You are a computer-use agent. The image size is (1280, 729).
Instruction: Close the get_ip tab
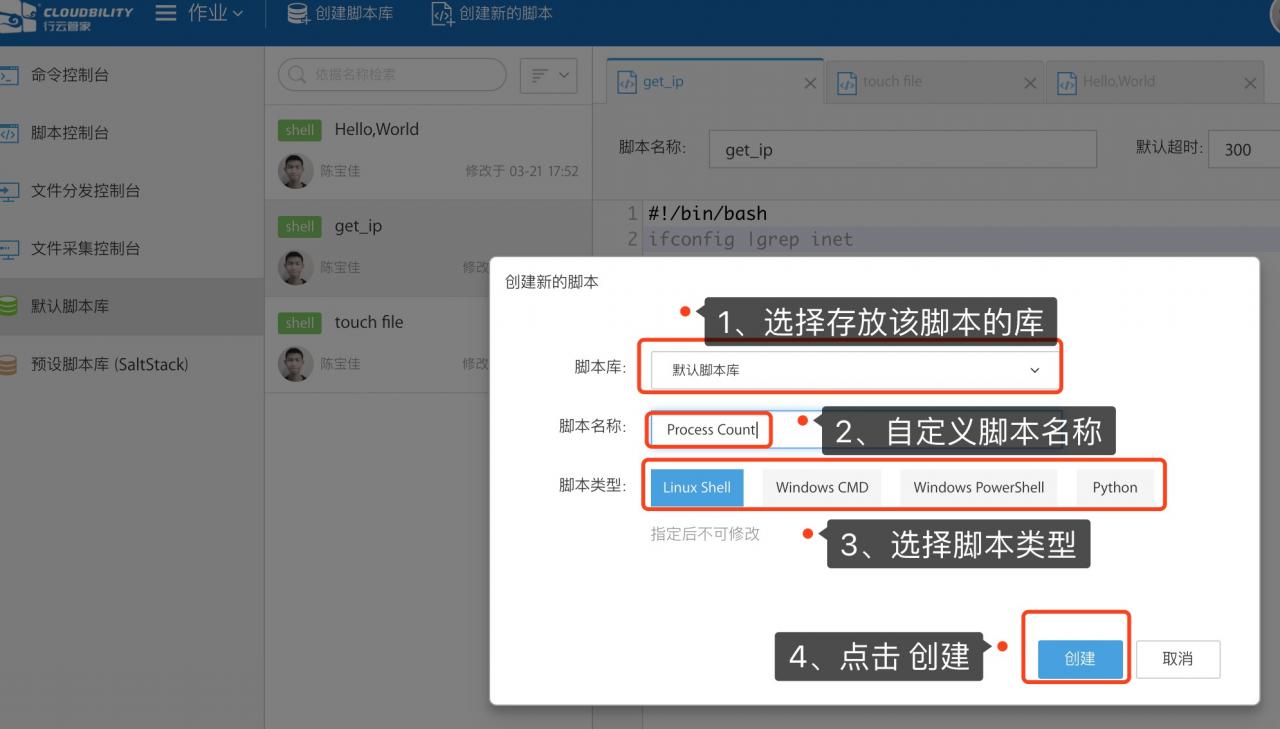pos(810,83)
